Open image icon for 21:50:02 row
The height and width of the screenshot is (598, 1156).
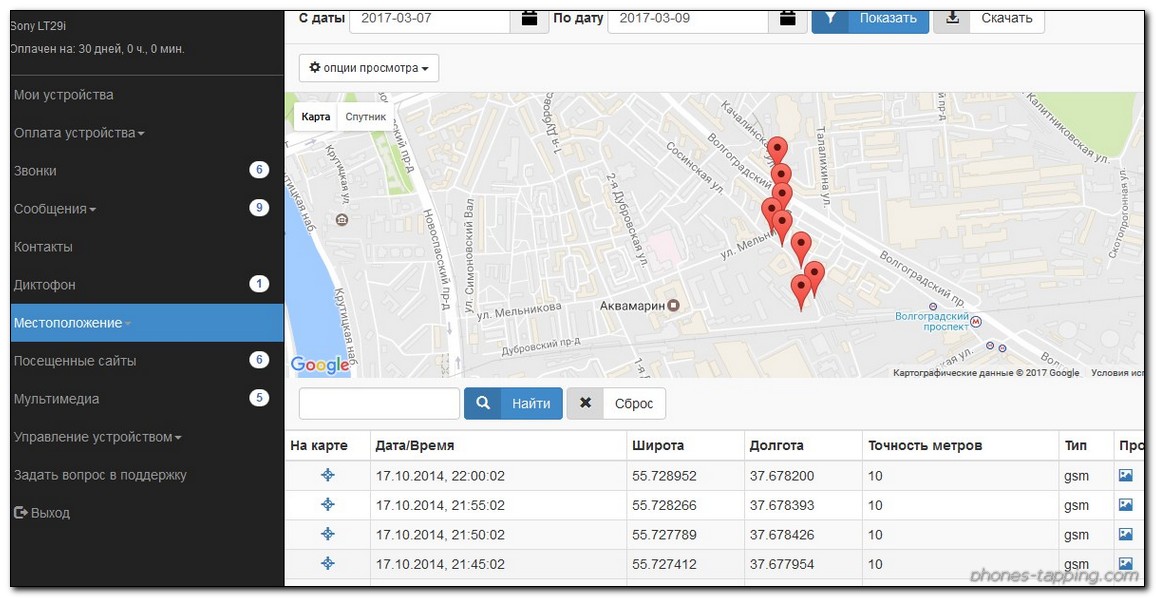coord(1126,535)
